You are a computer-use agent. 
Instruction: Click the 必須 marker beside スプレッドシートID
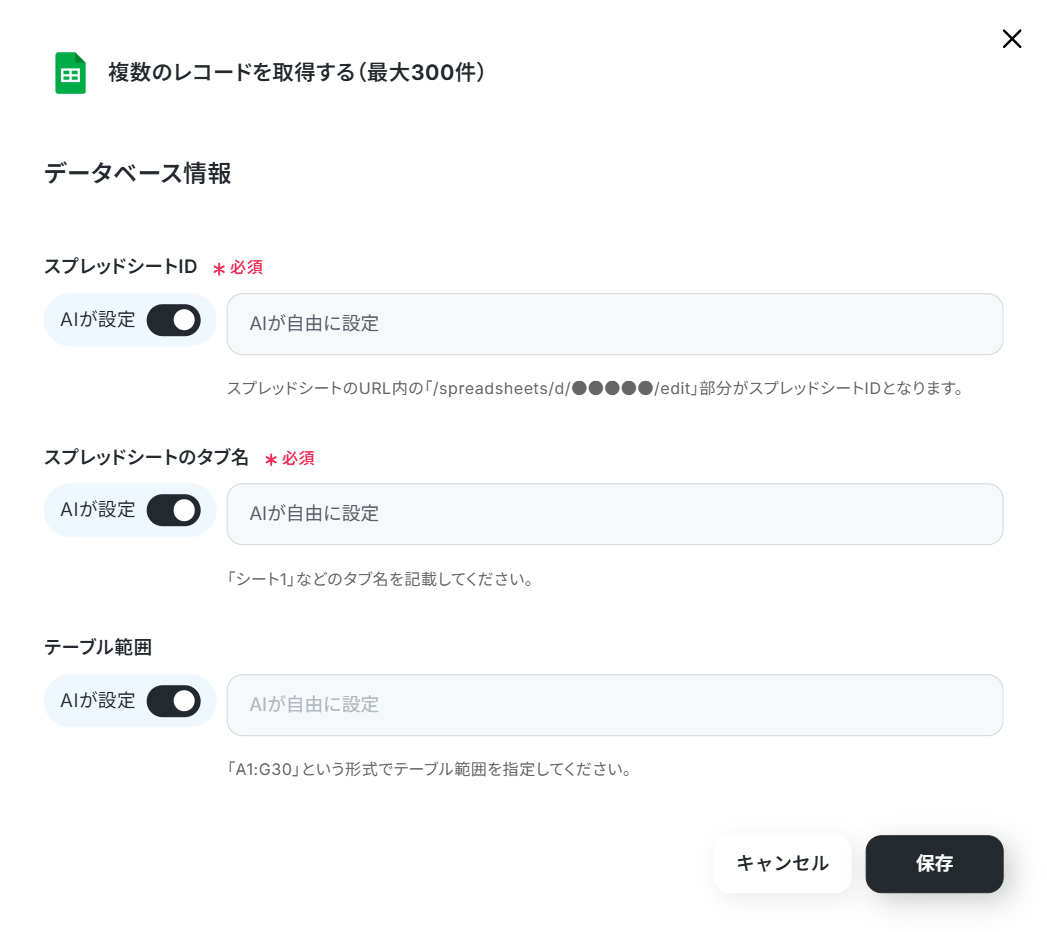(x=238, y=268)
